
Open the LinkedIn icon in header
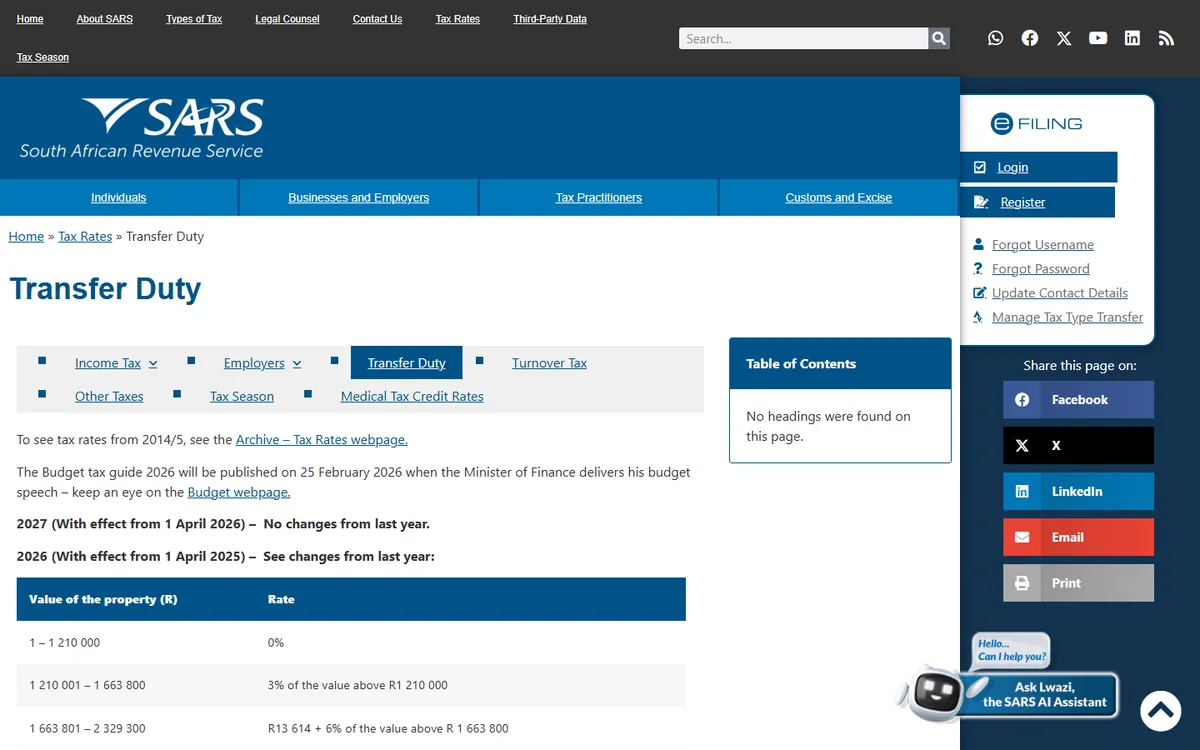tap(1132, 38)
